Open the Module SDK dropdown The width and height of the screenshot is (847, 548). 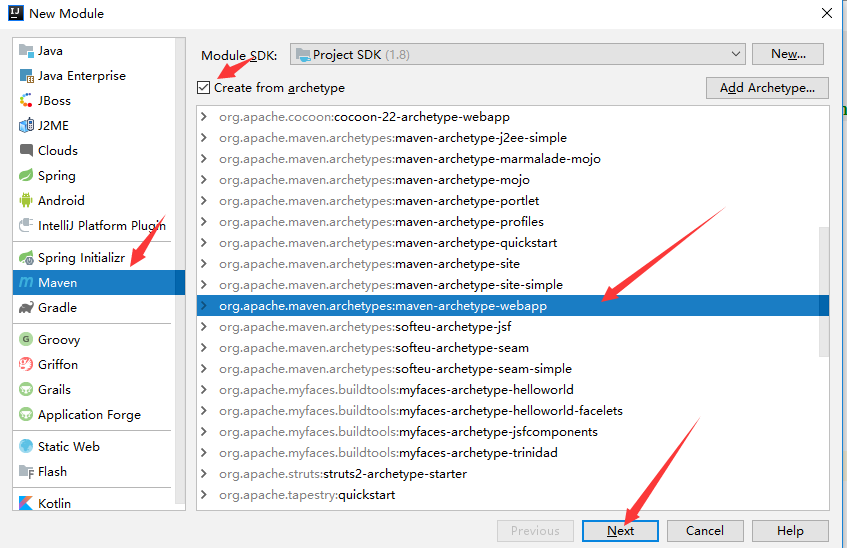point(517,55)
